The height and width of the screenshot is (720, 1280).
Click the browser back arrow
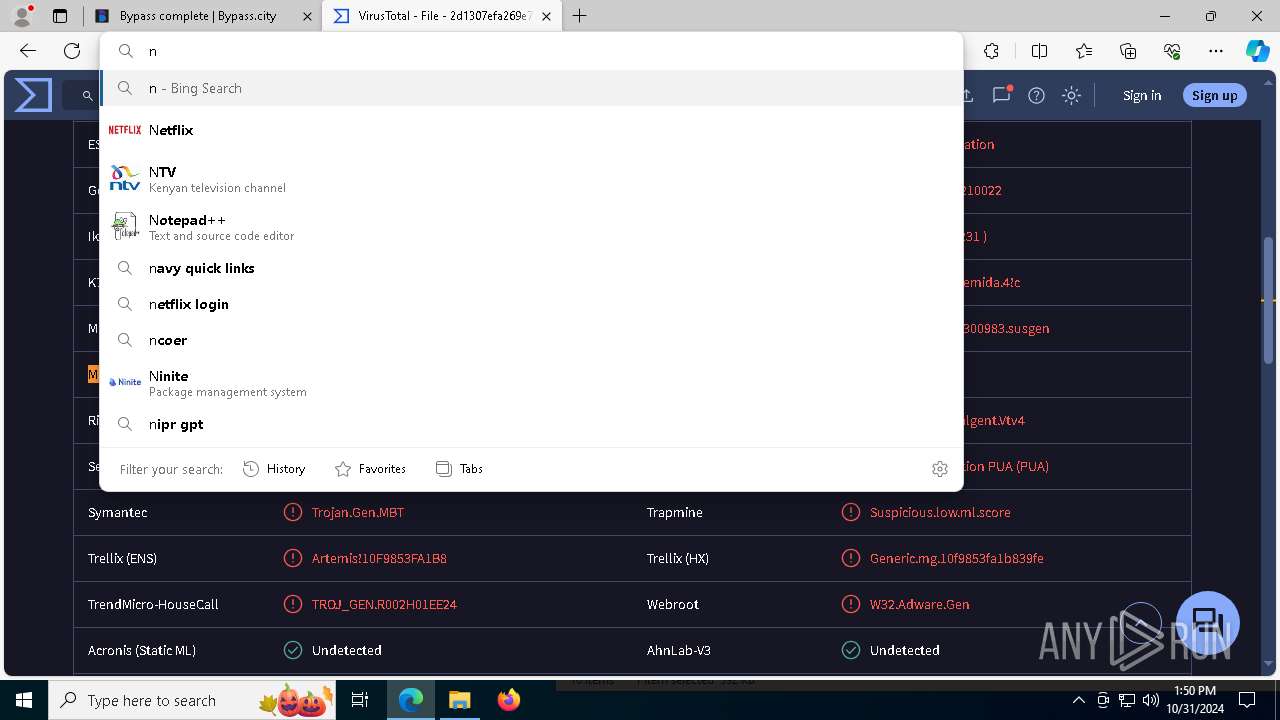pos(28,51)
